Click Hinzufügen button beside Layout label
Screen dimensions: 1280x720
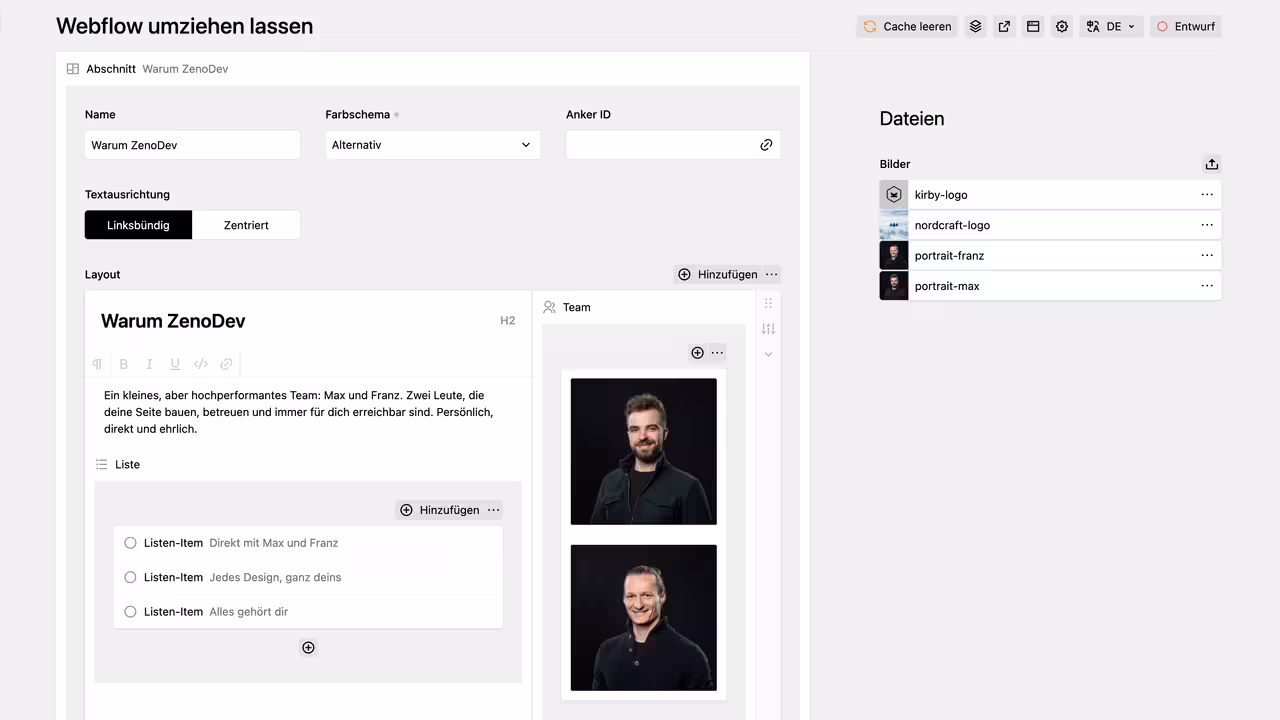(718, 274)
